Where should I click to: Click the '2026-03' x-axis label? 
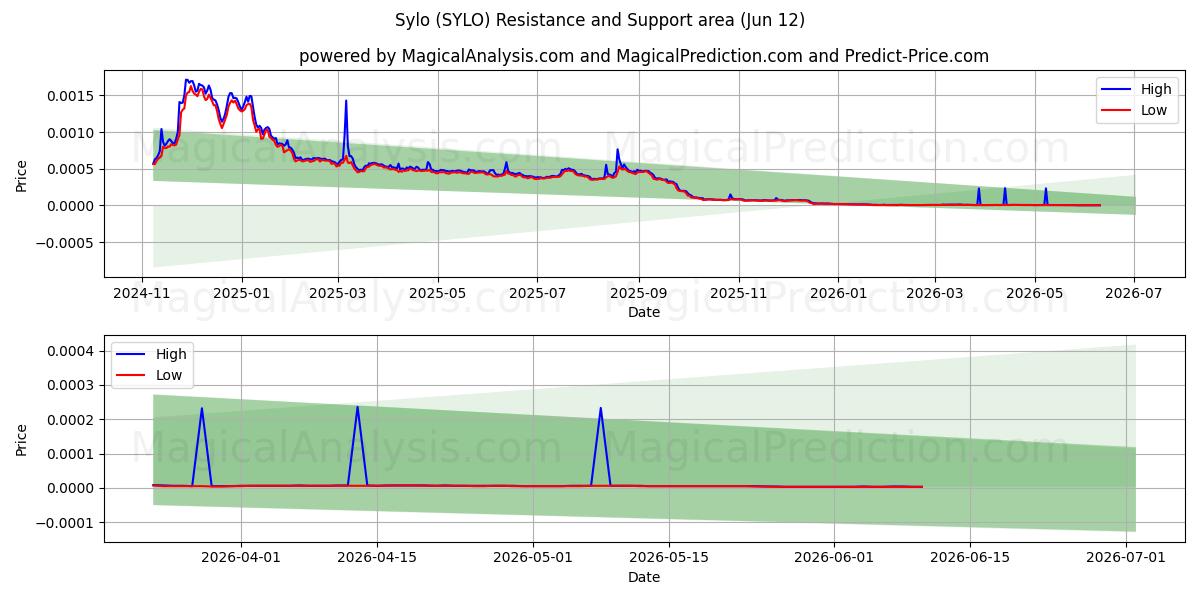point(934,293)
